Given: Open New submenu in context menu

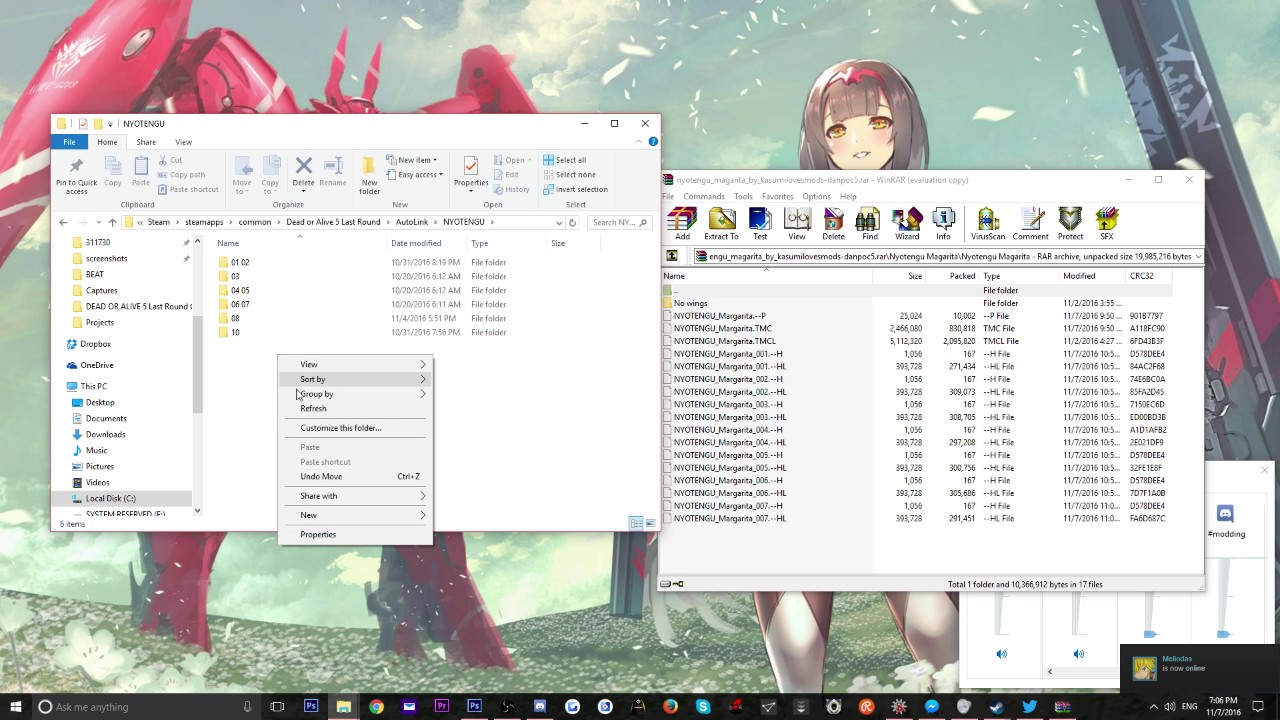Looking at the screenshot, I should 355,515.
